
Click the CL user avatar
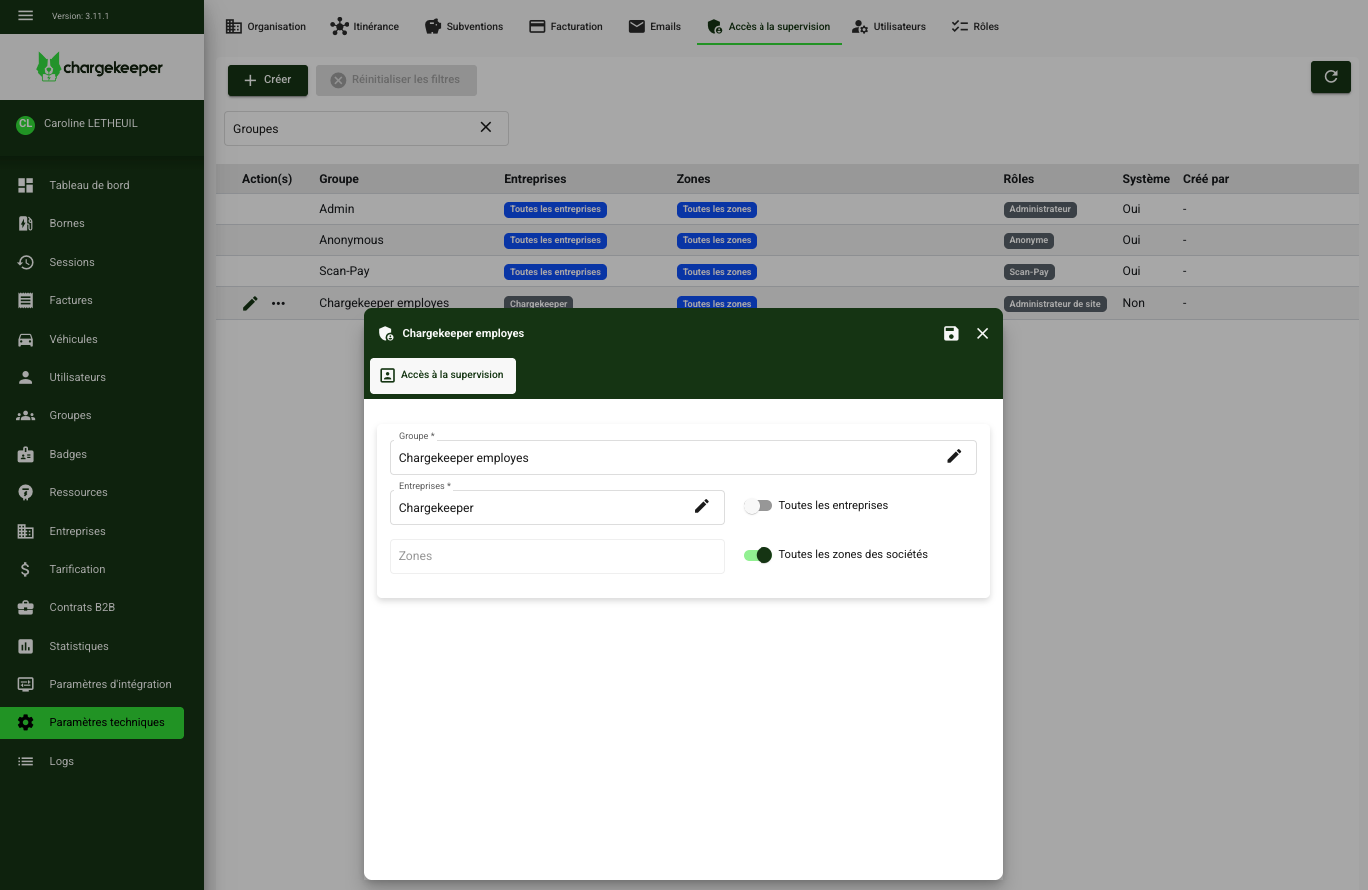pos(25,124)
